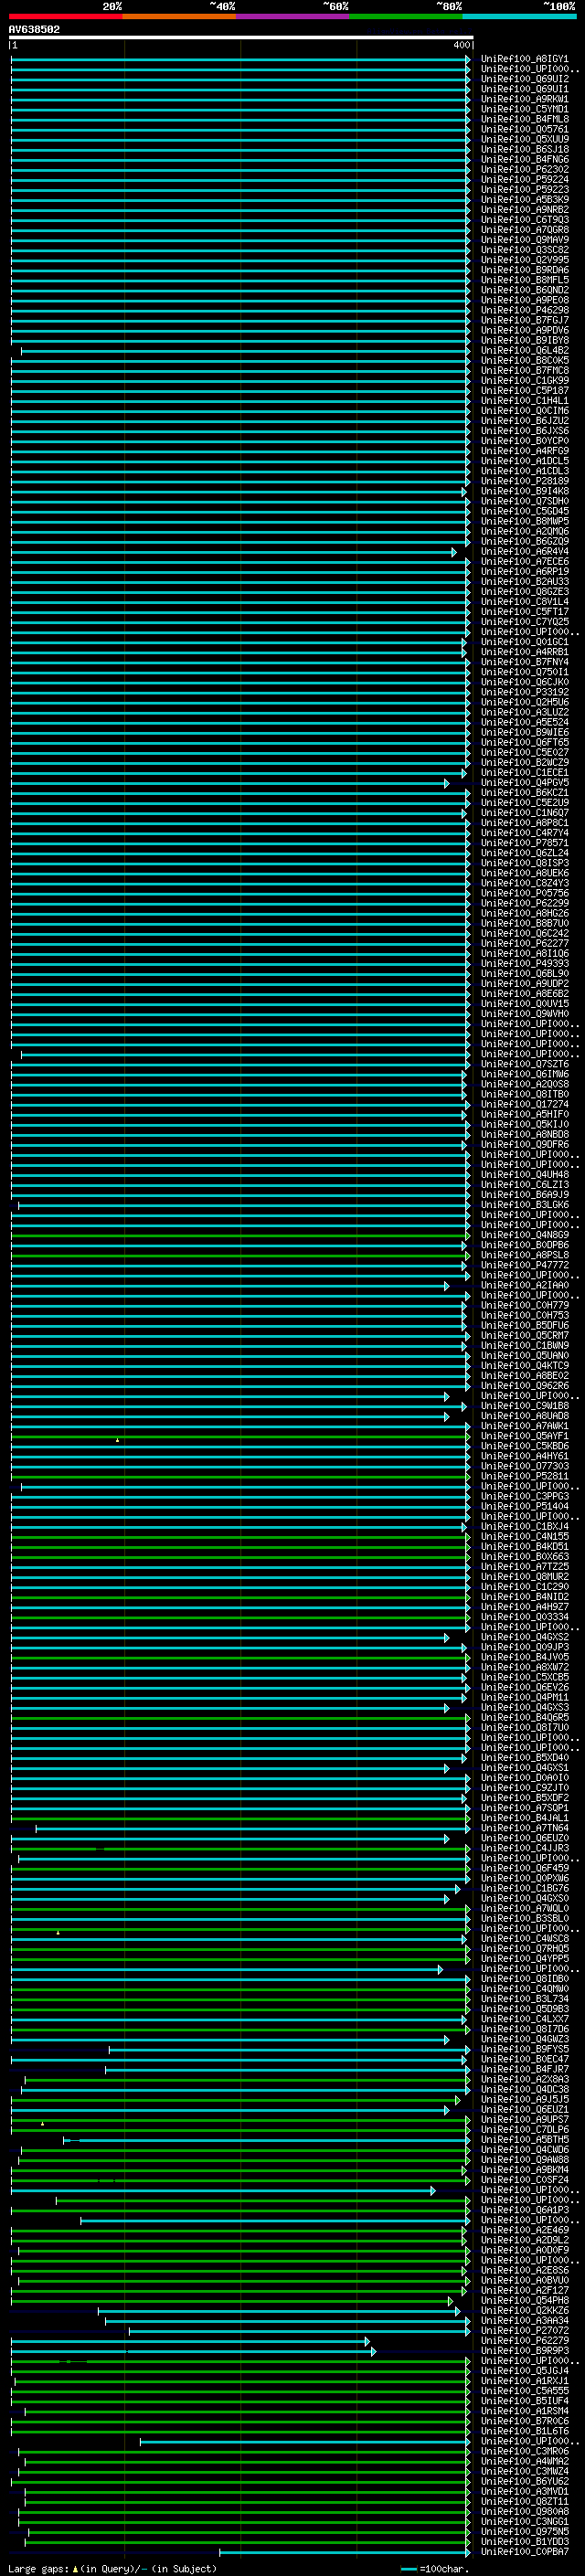The height and width of the screenshot is (2576, 585).
Task: Click arrowhead ending the UniRef100_Q4GXS2 bar
Action: click(x=447, y=1638)
